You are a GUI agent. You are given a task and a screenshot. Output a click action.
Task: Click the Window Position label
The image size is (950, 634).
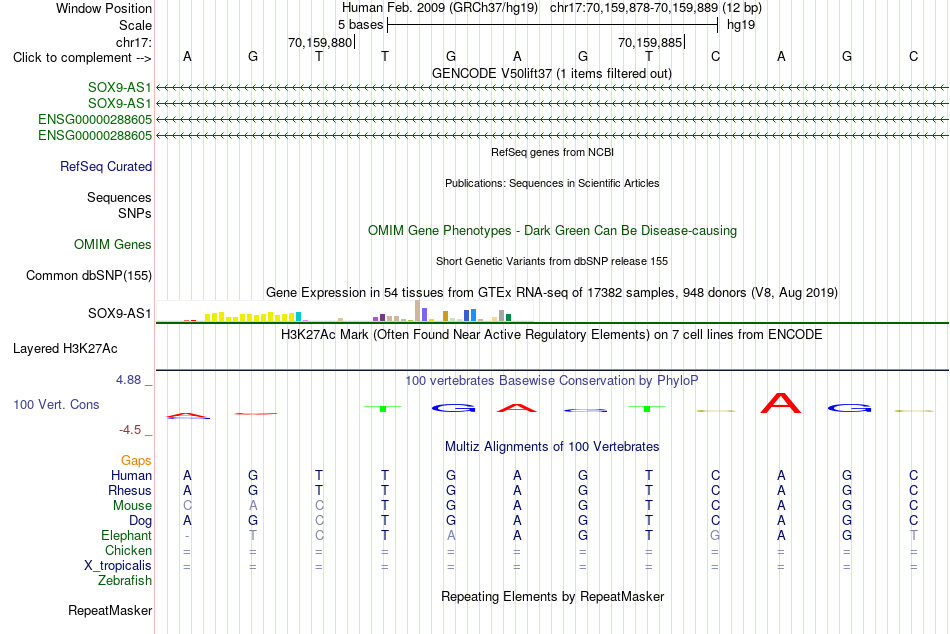click(104, 8)
